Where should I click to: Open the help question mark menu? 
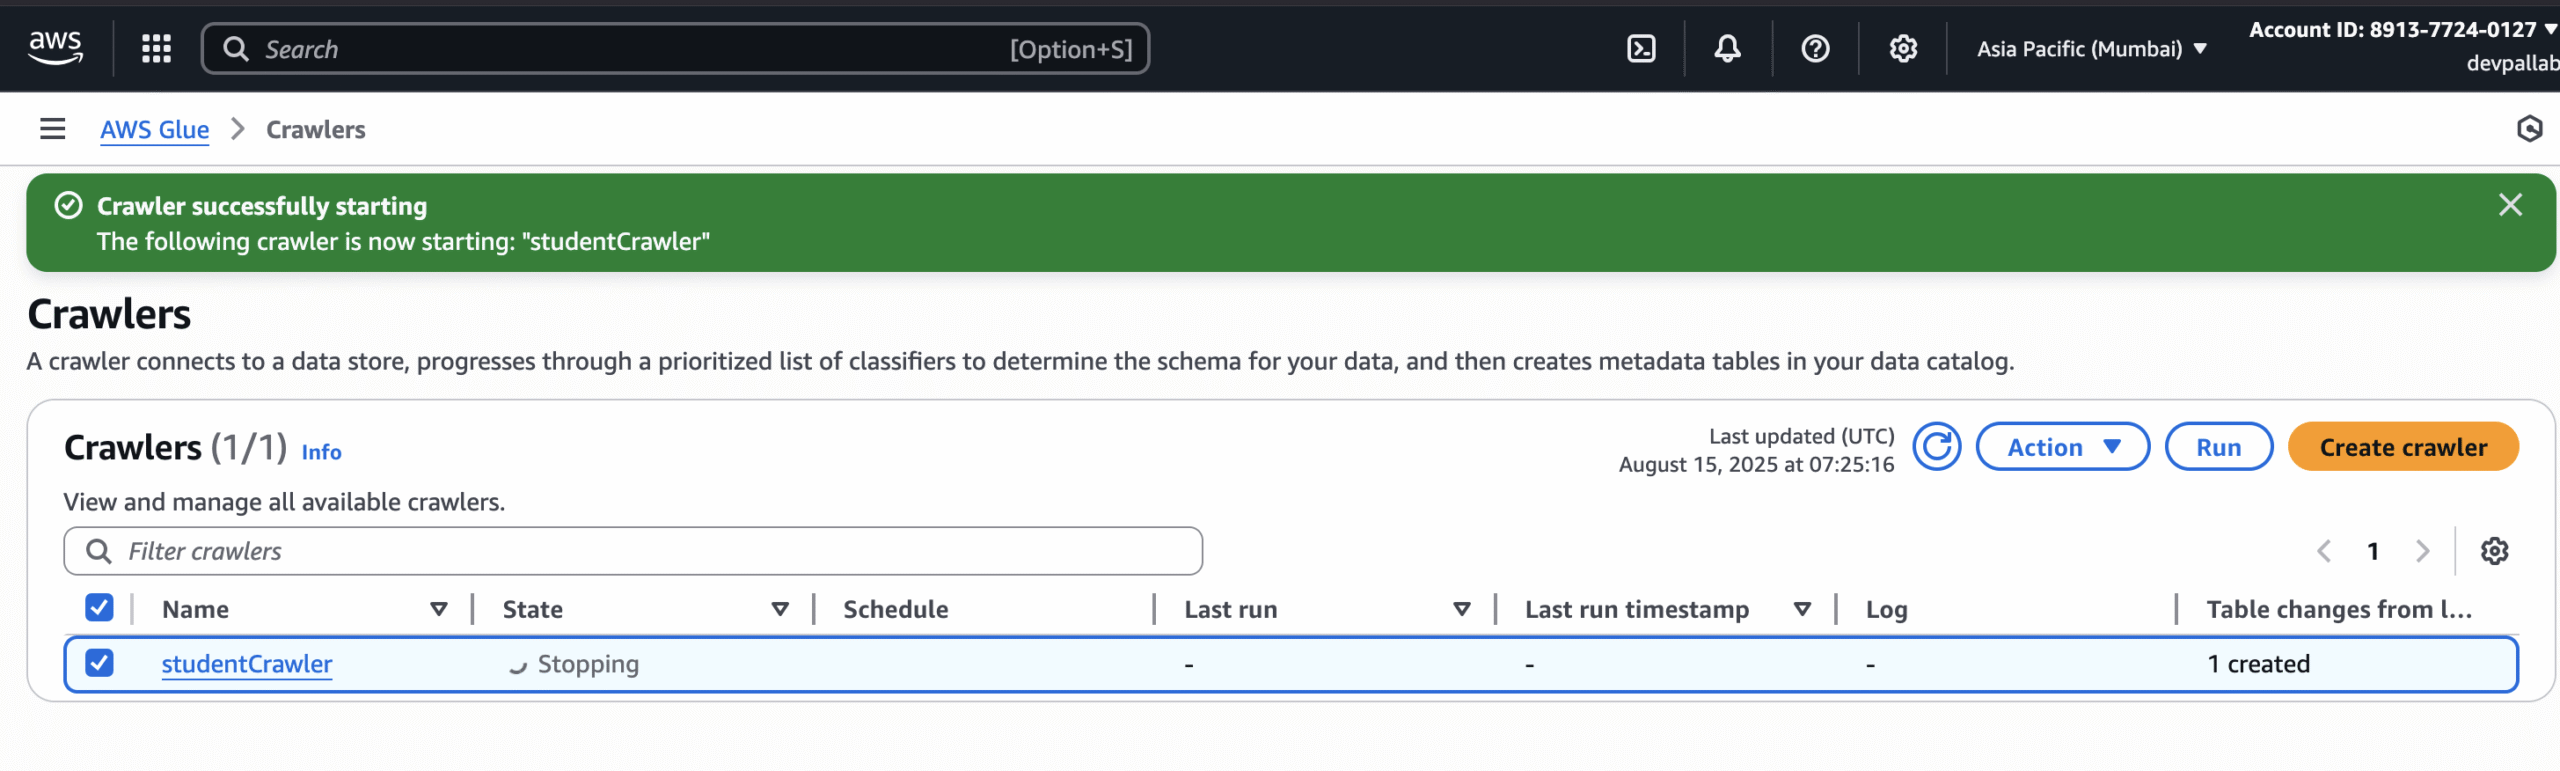[x=1815, y=49]
